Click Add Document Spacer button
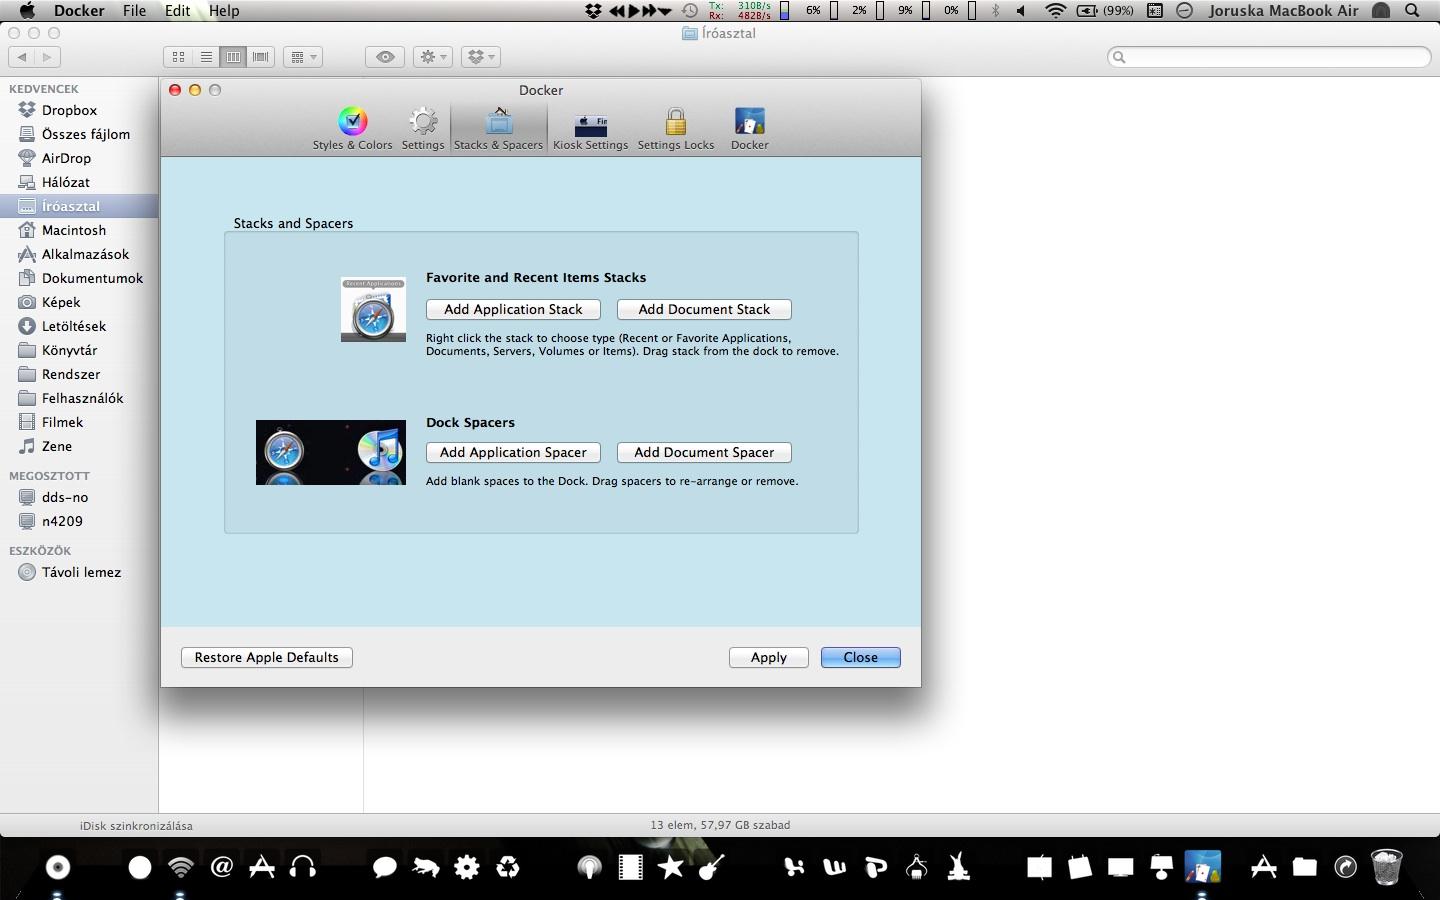Image resolution: width=1440 pixels, height=900 pixels. coord(704,452)
